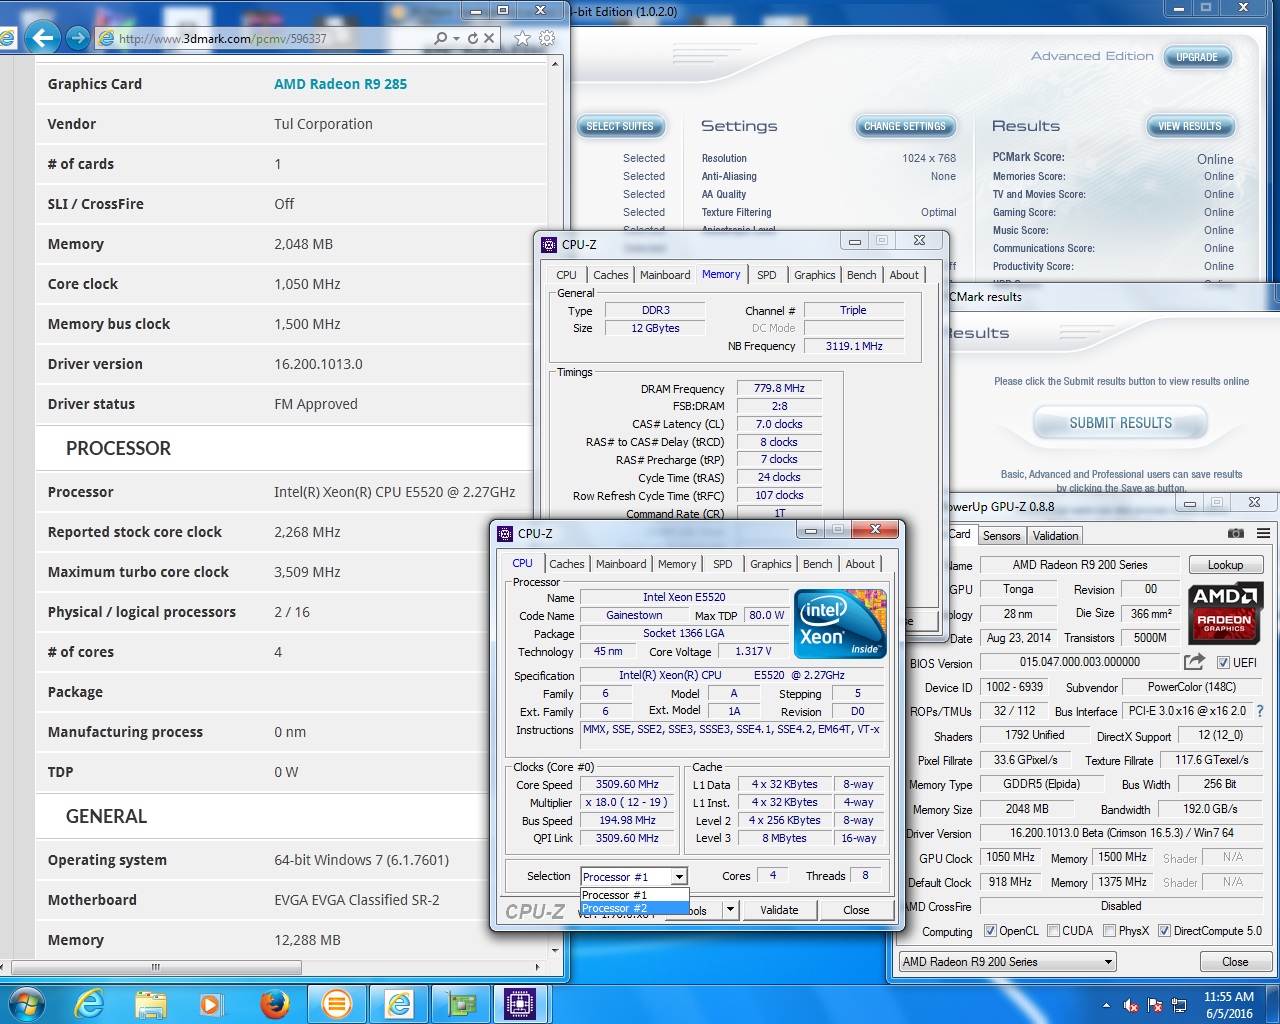Click GPU-Z screenshot camera icon

(x=1236, y=534)
